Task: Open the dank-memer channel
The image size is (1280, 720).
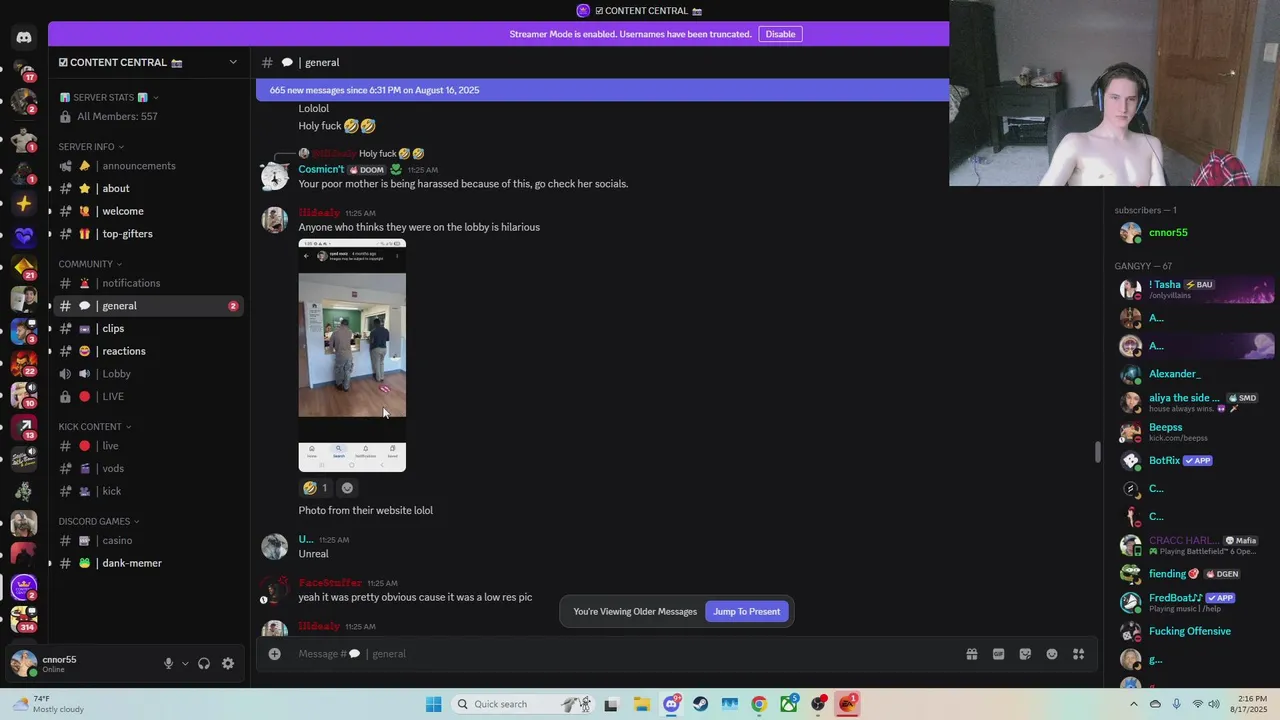Action: coord(147,563)
